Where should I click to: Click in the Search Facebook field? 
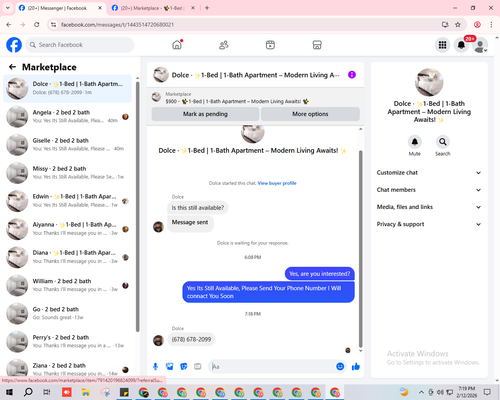(x=80, y=45)
